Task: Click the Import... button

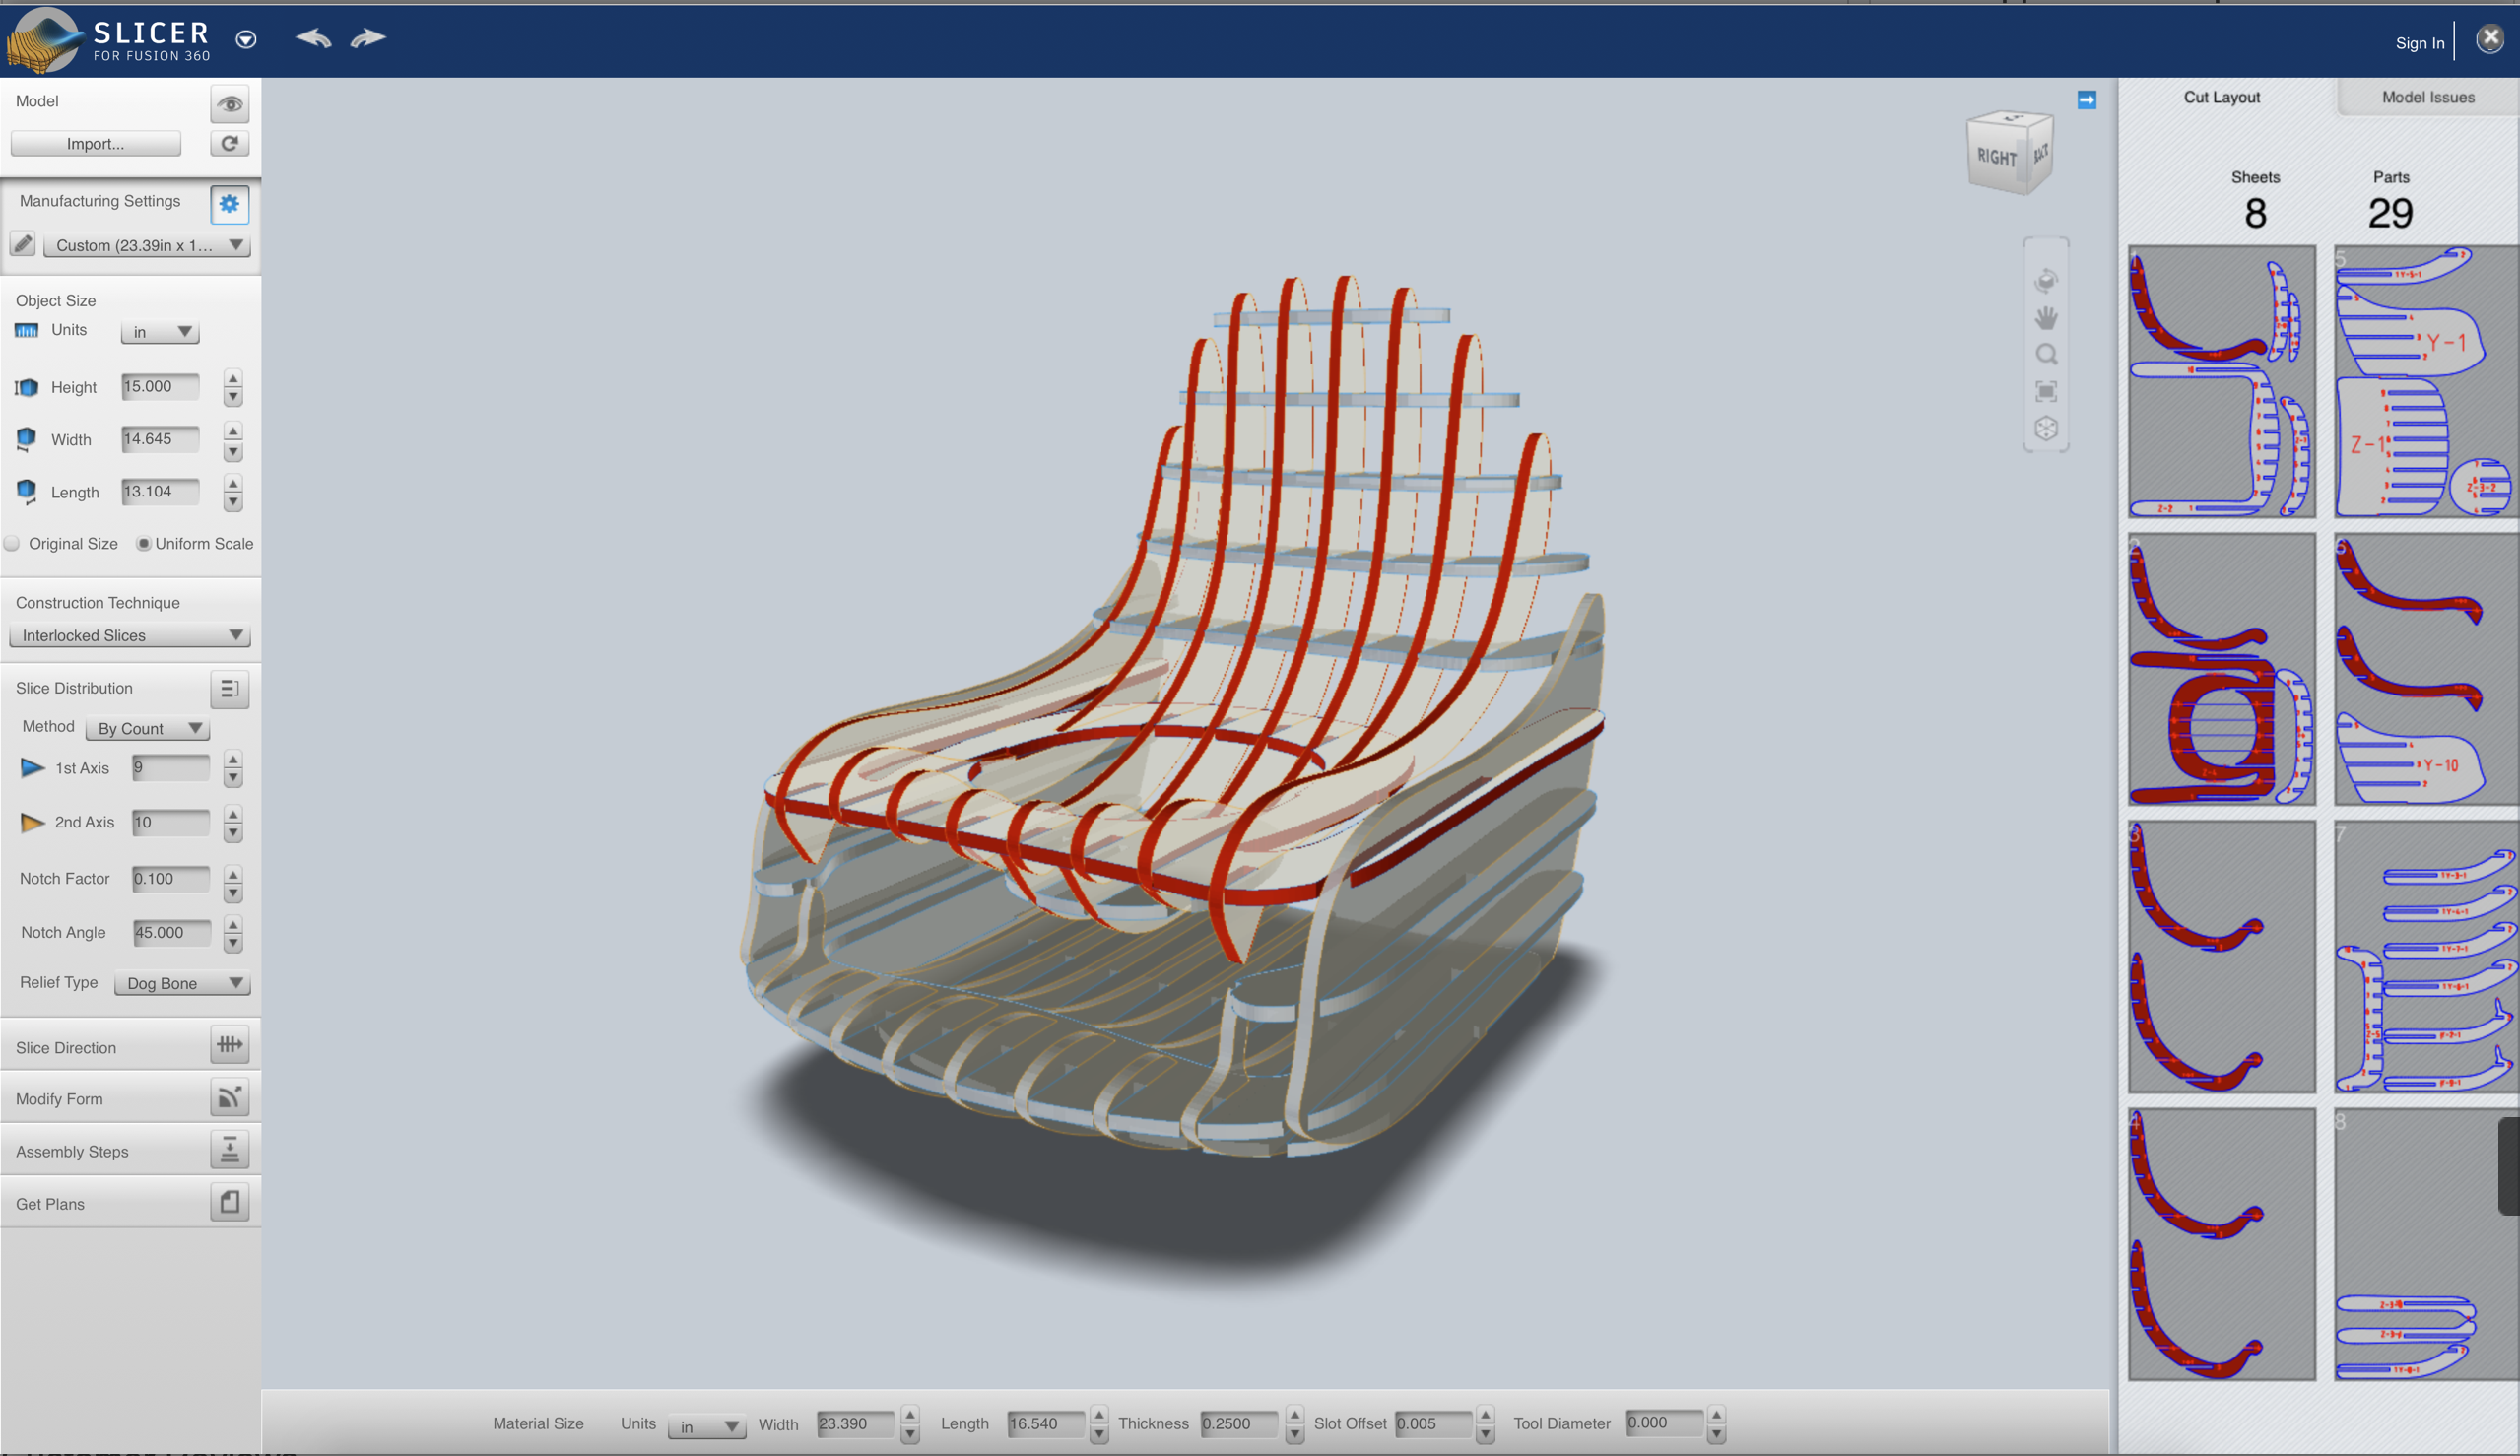Action: click(96, 144)
